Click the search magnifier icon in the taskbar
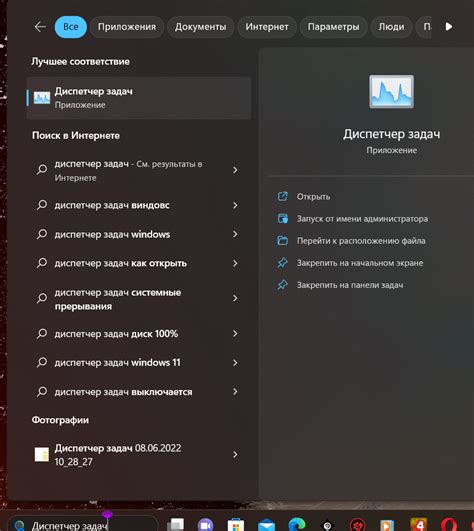This screenshot has width=474, height=531. pos(20,526)
